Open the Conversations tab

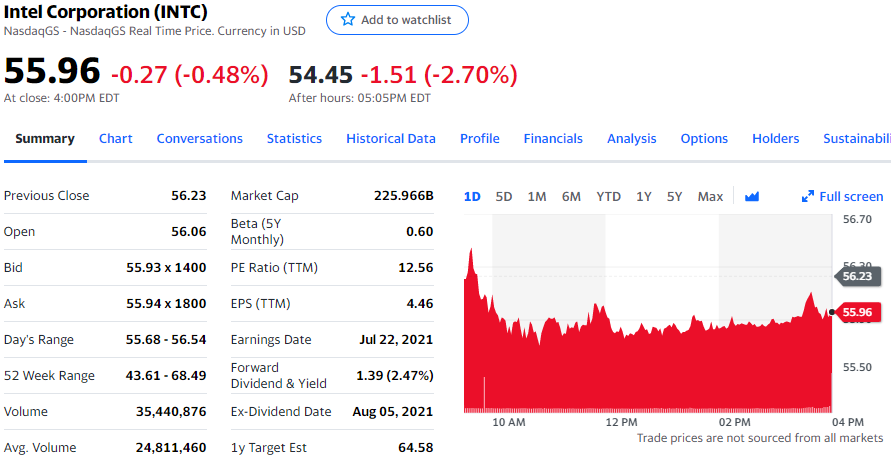click(x=200, y=139)
